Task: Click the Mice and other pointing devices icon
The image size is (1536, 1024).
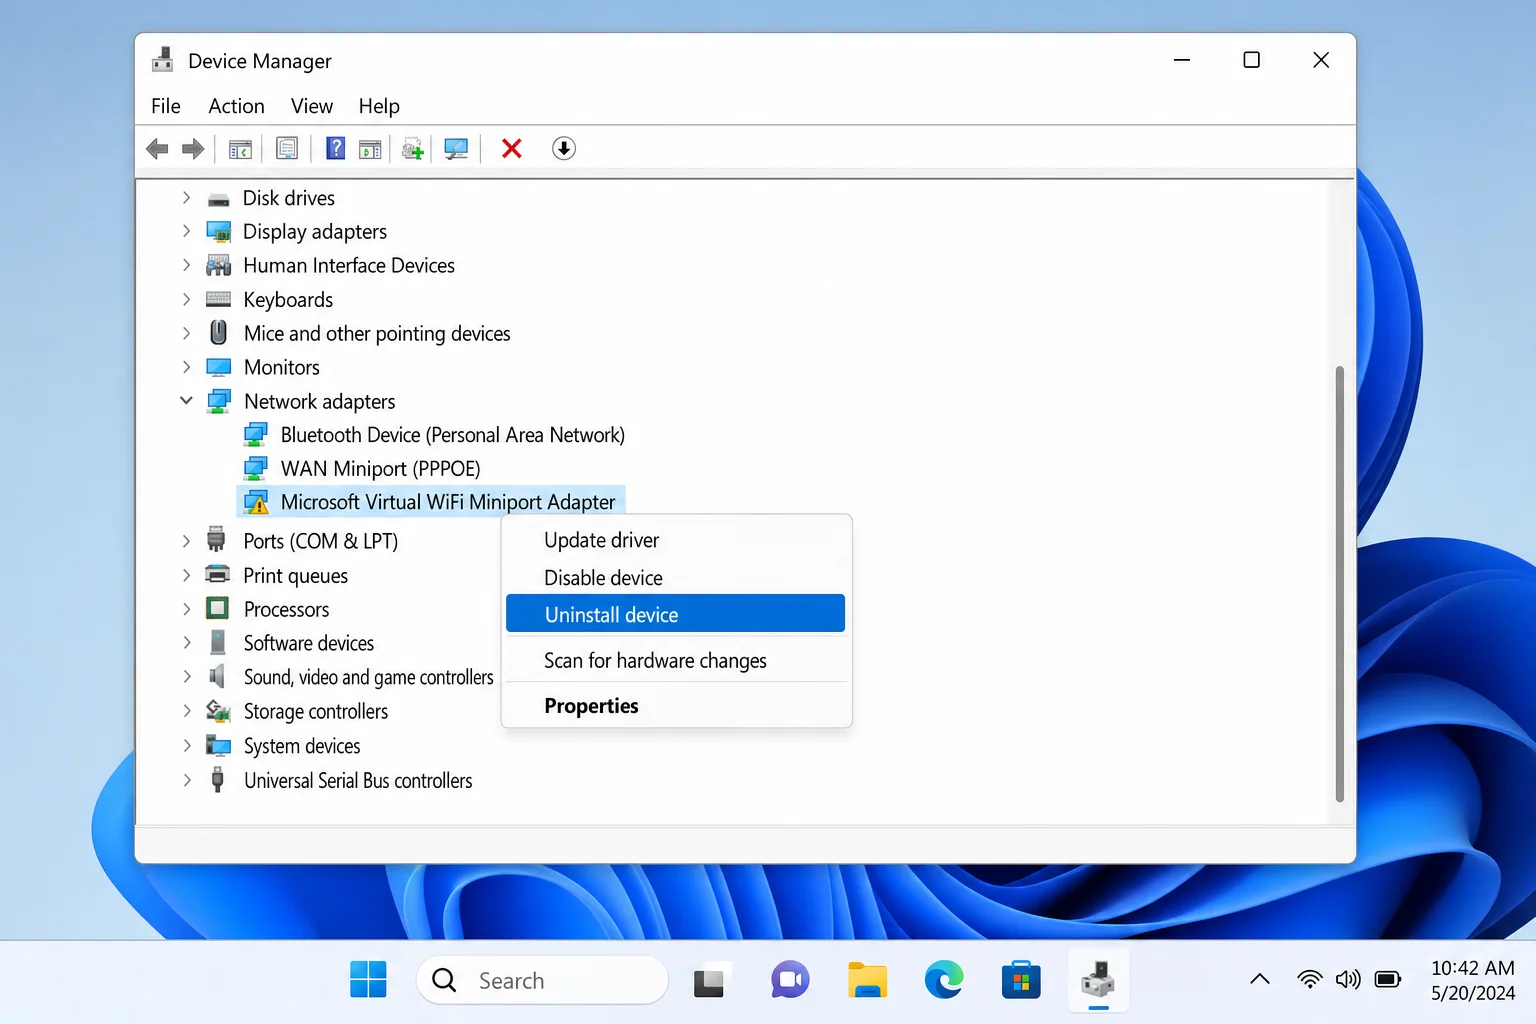Action: [218, 332]
